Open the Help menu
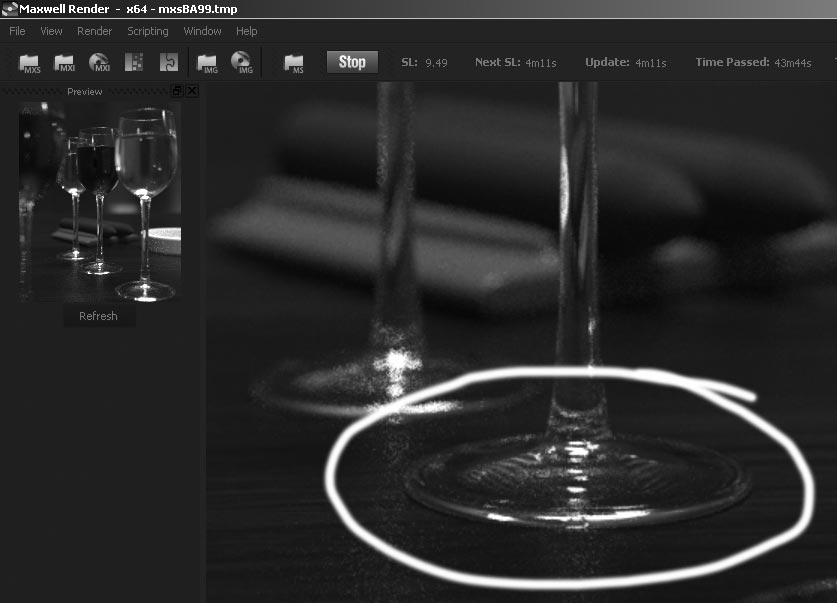The image size is (837, 603). (247, 31)
